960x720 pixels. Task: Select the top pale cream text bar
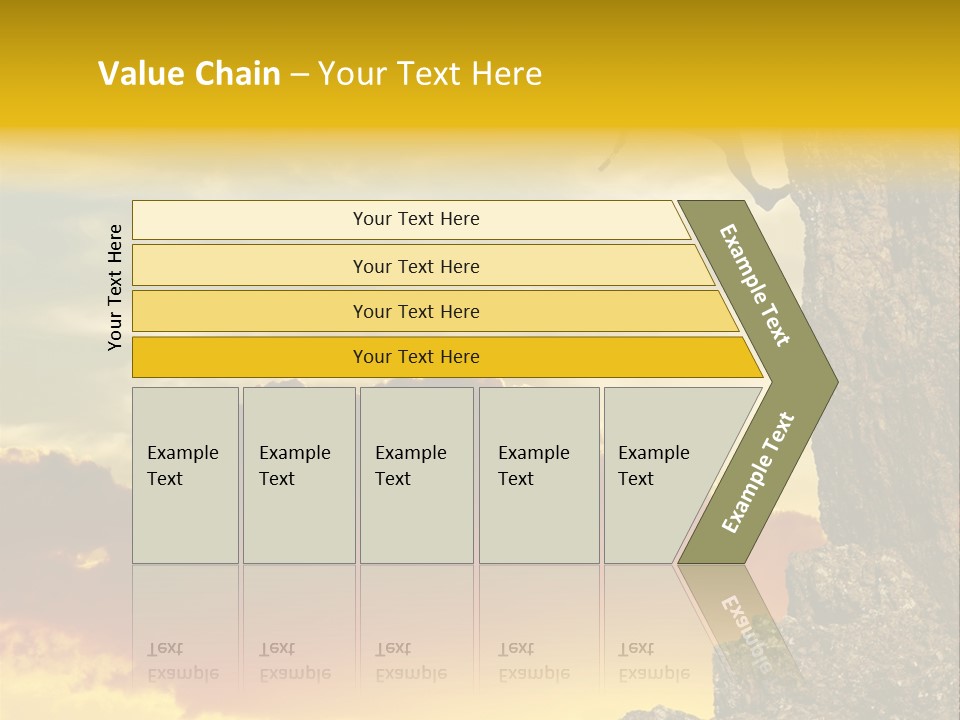tap(416, 219)
